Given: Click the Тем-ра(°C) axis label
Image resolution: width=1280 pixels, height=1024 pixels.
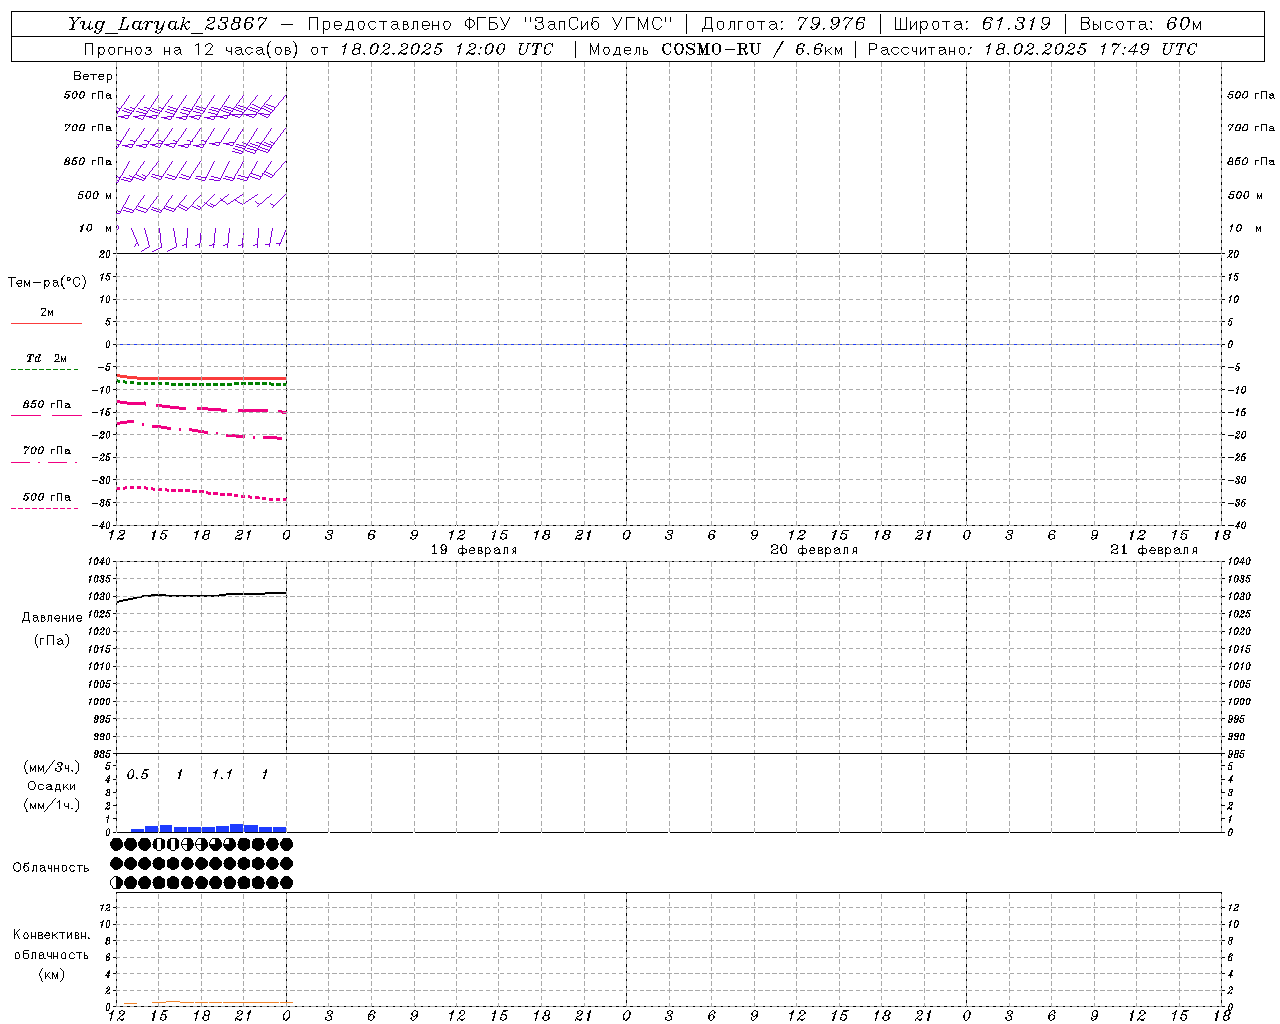Looking at the screenshot, I should [x=47, y=283].
